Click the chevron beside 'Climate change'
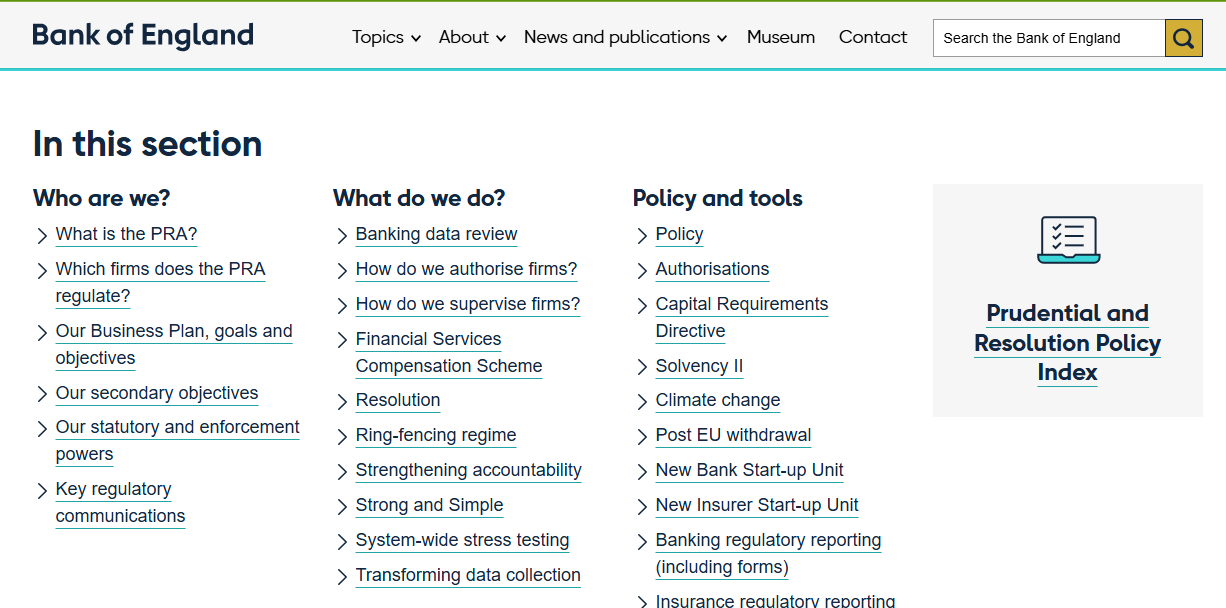This screenshot has width=1226, height=608. (641, 401)
